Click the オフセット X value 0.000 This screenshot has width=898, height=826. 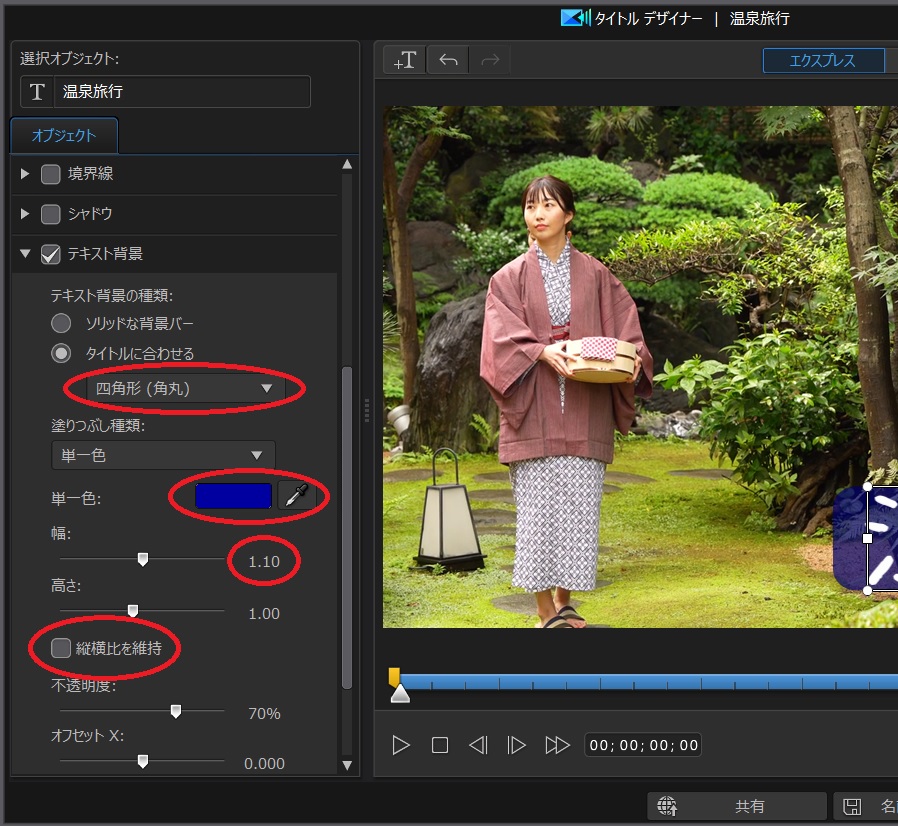coord(264,764)
